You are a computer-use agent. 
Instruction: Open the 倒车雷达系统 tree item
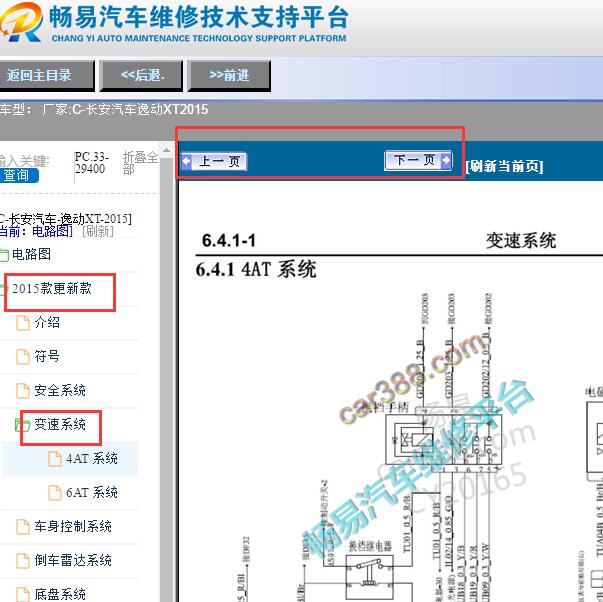[73, 560]
